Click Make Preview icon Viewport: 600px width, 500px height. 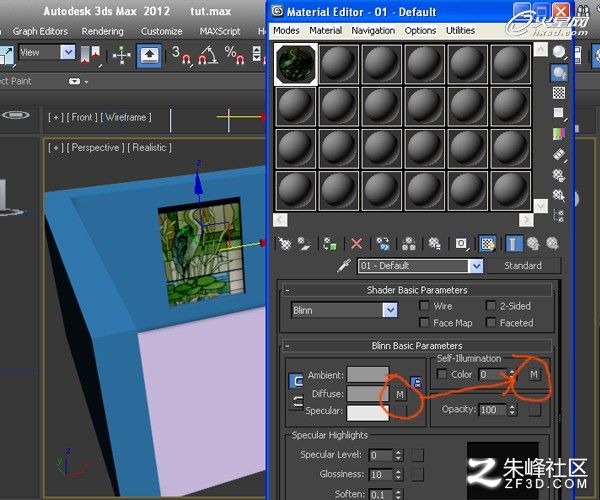click(559, 155)
